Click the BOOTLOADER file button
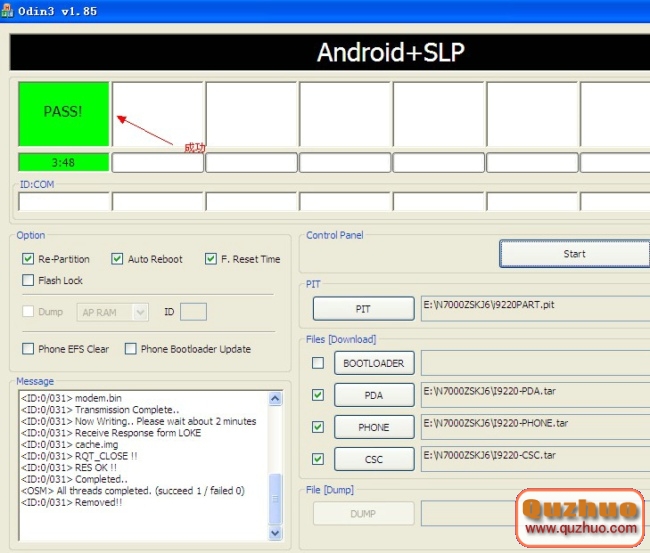 coord(374,363)
